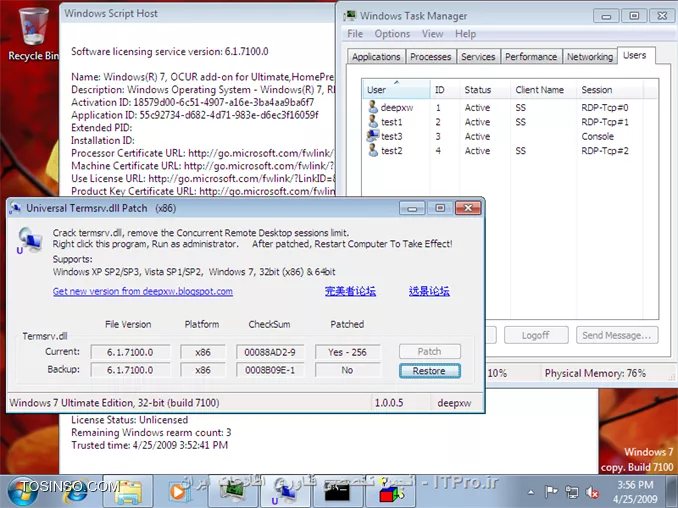
Task: Open the Recycle Bin desktop icon
Action: [33, 34]
